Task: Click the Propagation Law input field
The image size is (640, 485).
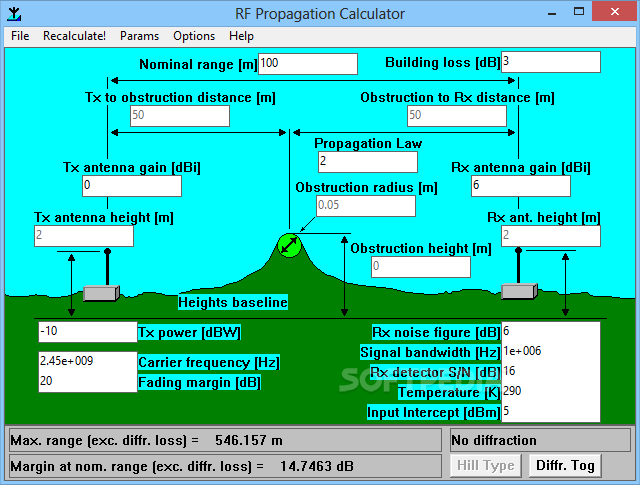Action: [368, 162]
